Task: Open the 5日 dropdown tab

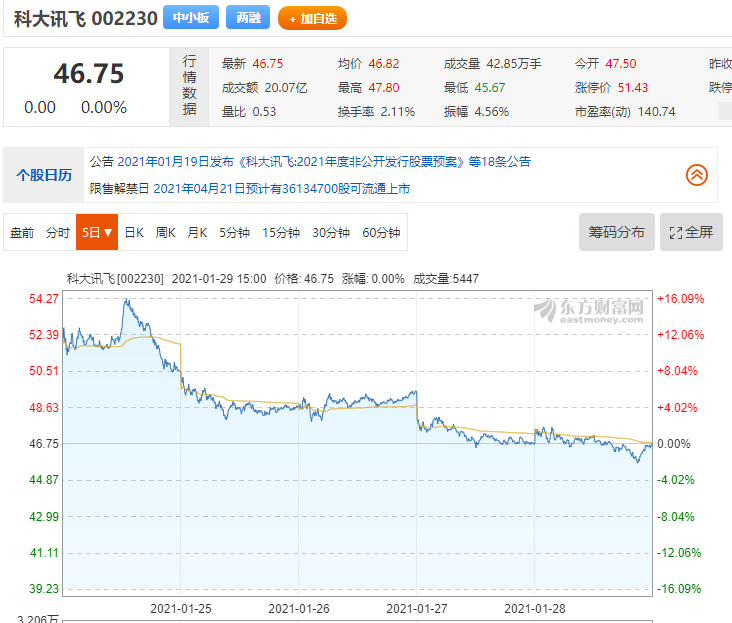Action: (x=97, y=232)
